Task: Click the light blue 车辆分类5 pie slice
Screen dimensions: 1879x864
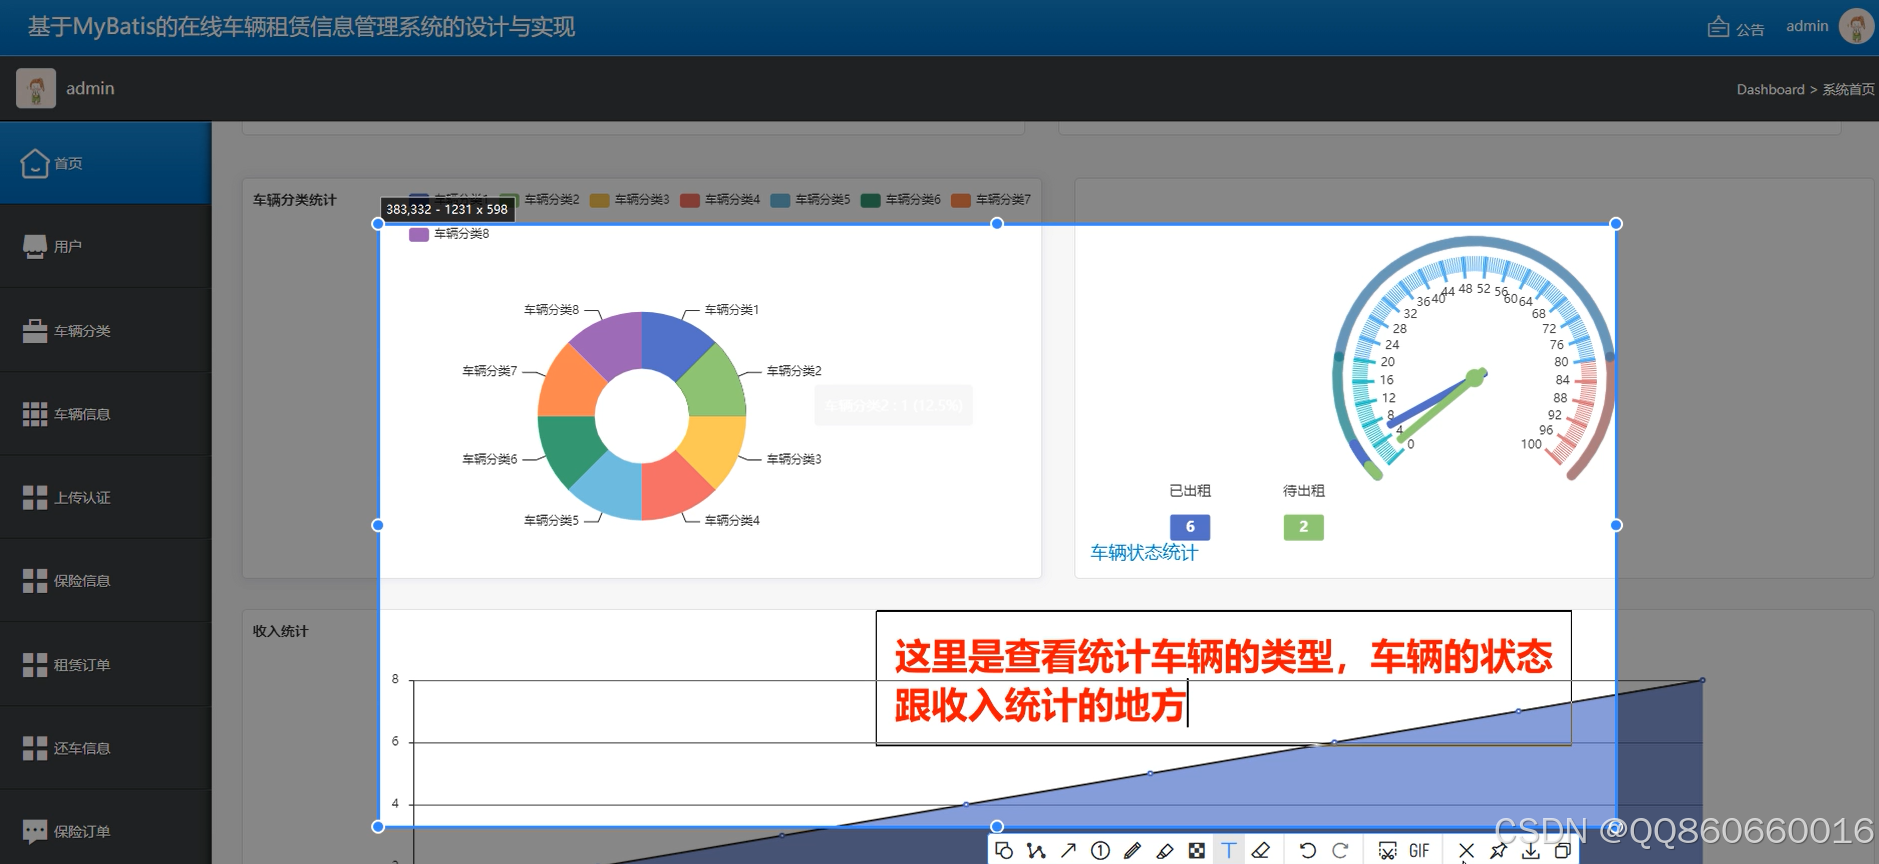Action: pos(613,488)
